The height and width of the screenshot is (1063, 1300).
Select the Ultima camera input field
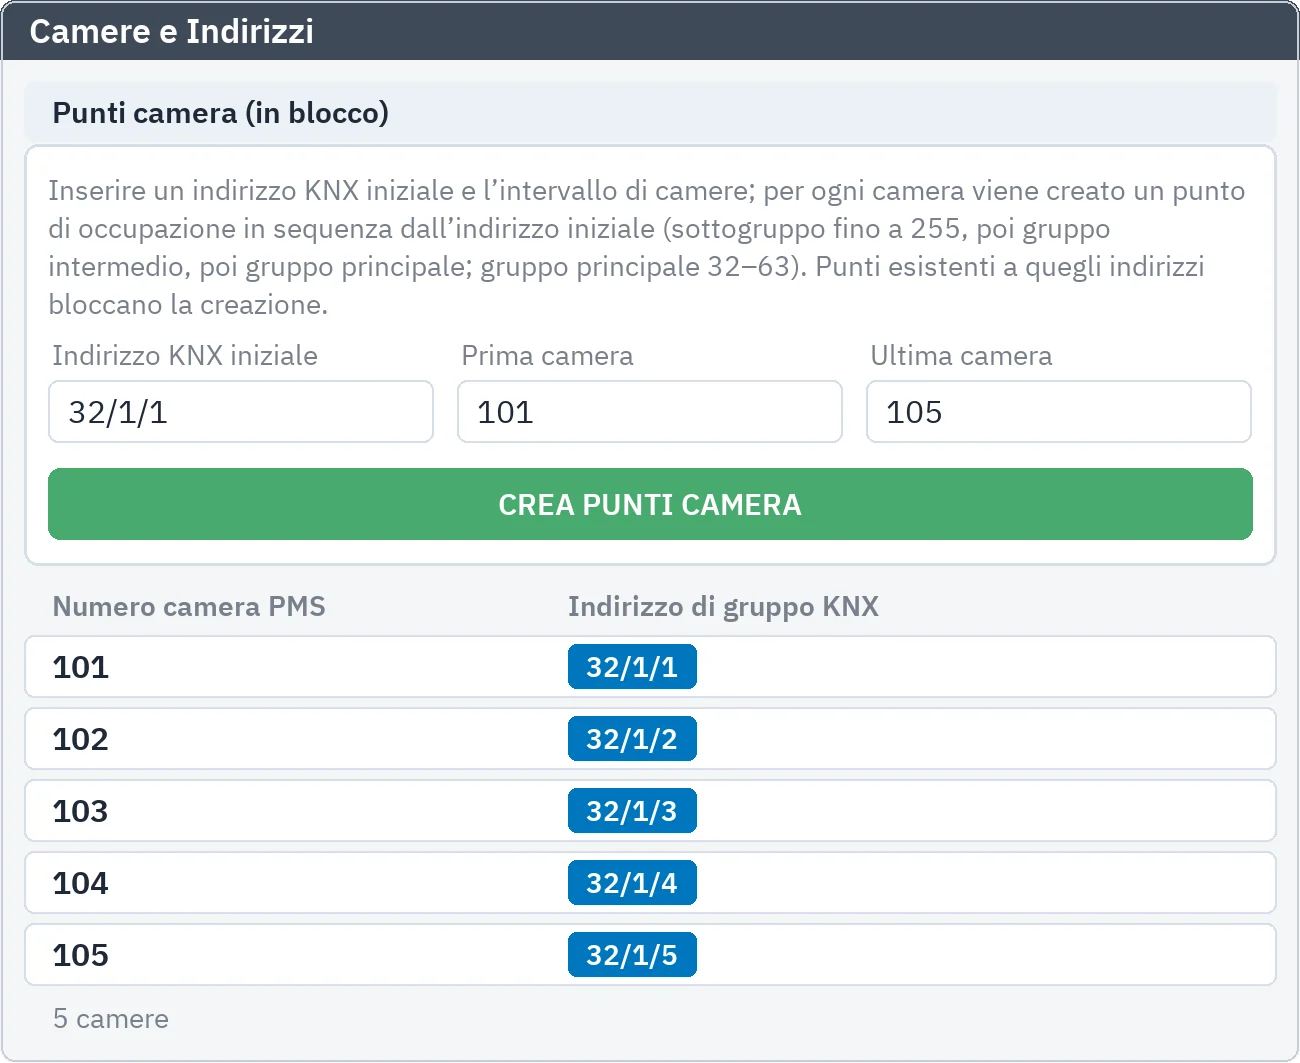pyautogui.click(x=1059, y=411)
